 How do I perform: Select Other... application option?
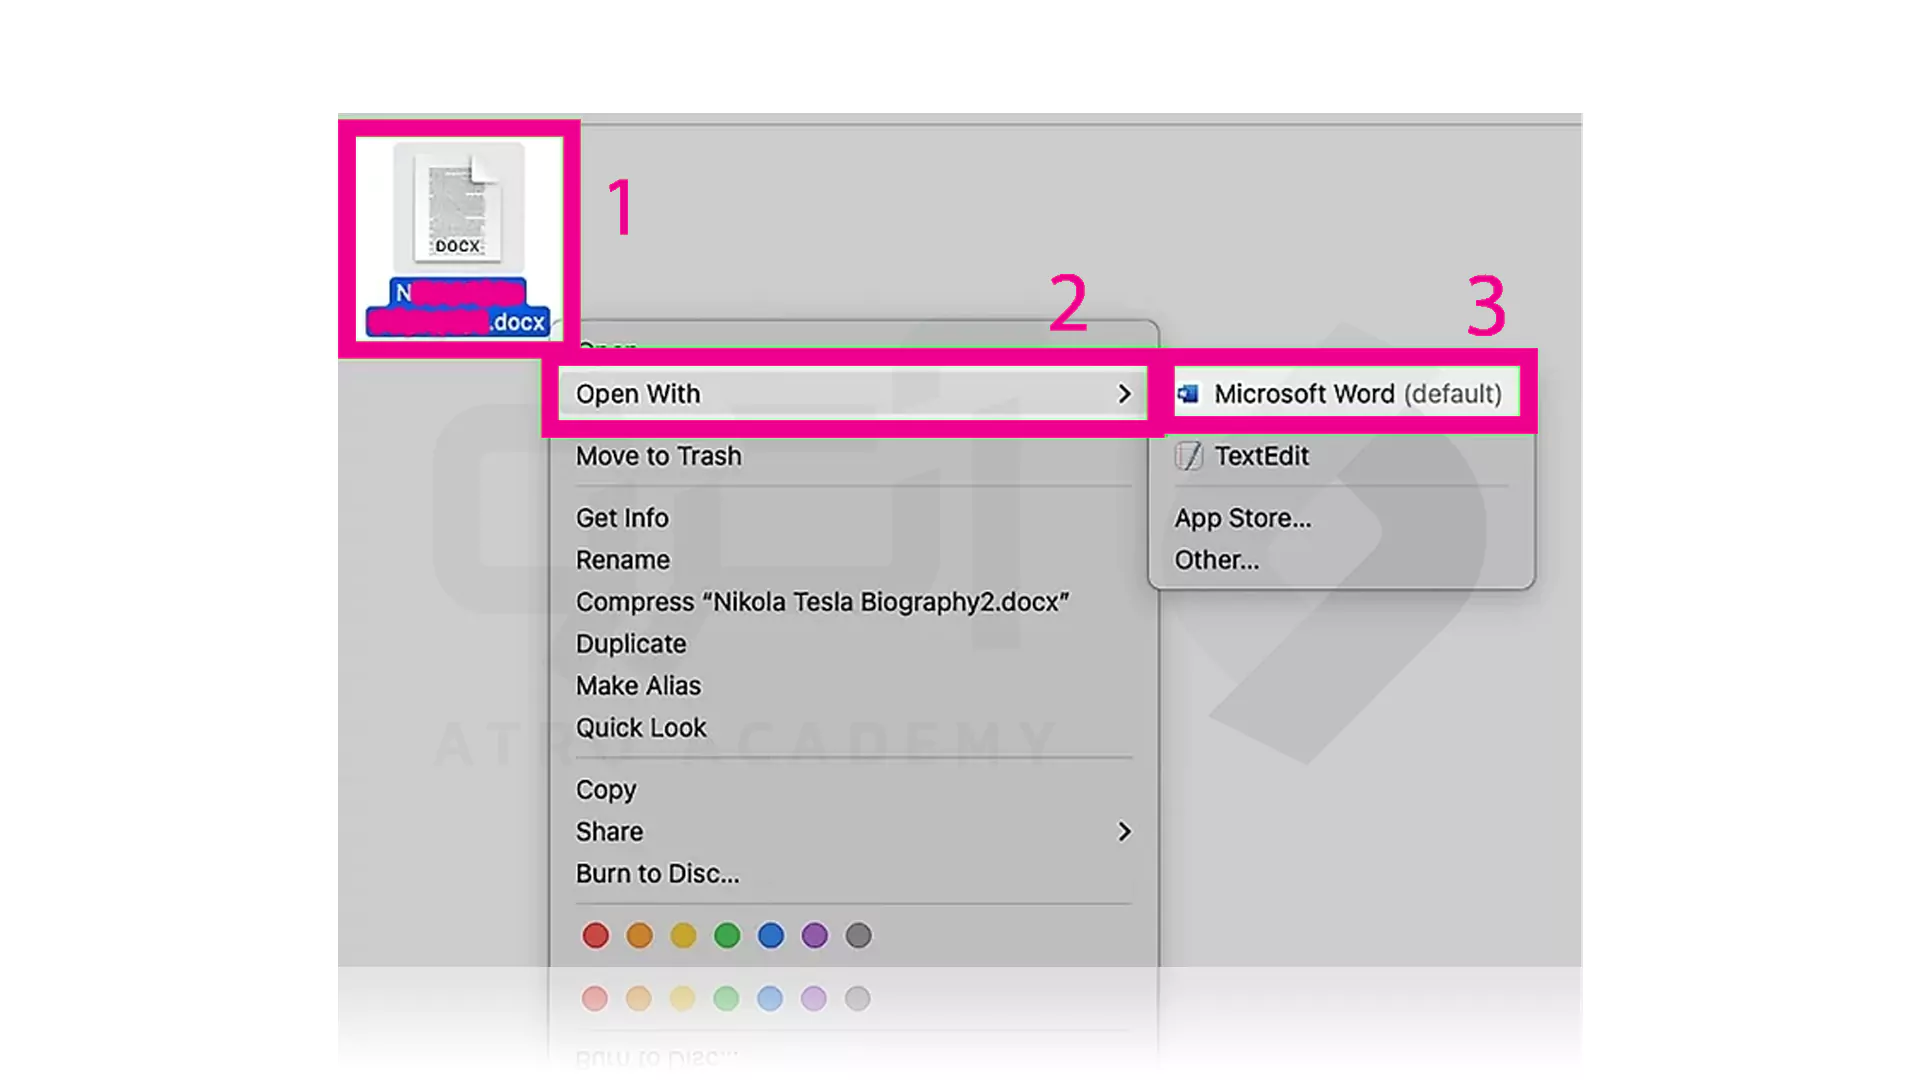pos(1217,560)
